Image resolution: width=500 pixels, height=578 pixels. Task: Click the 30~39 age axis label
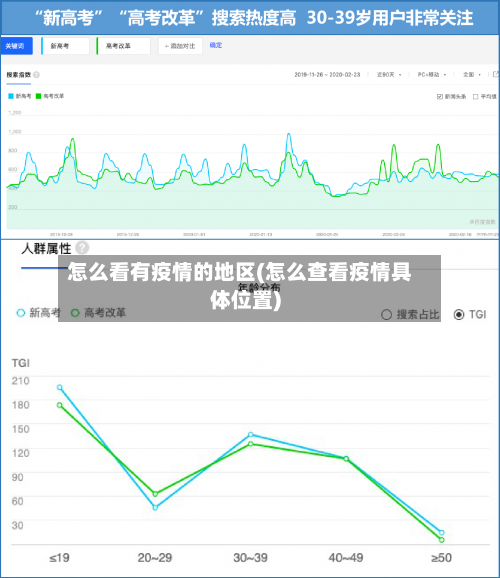point(250,558)
